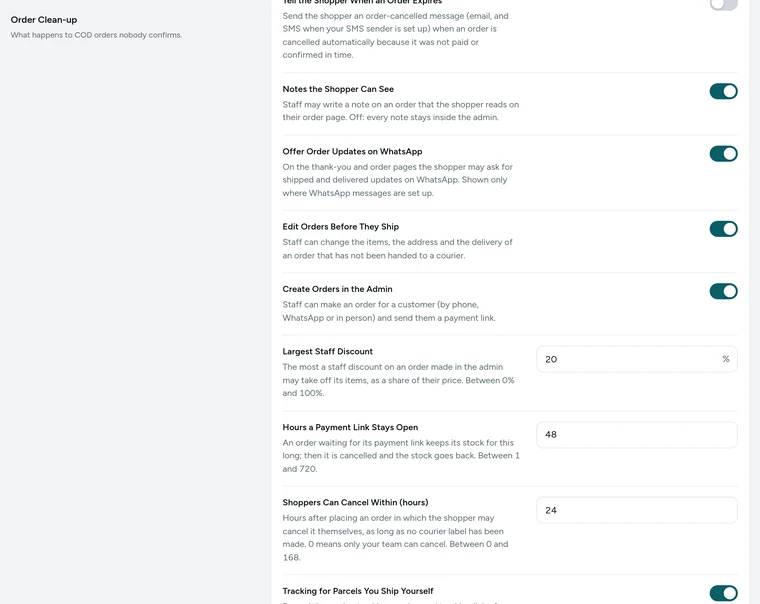Focus the Largest Staff Discount field showing 20

[x=636, y=359]
